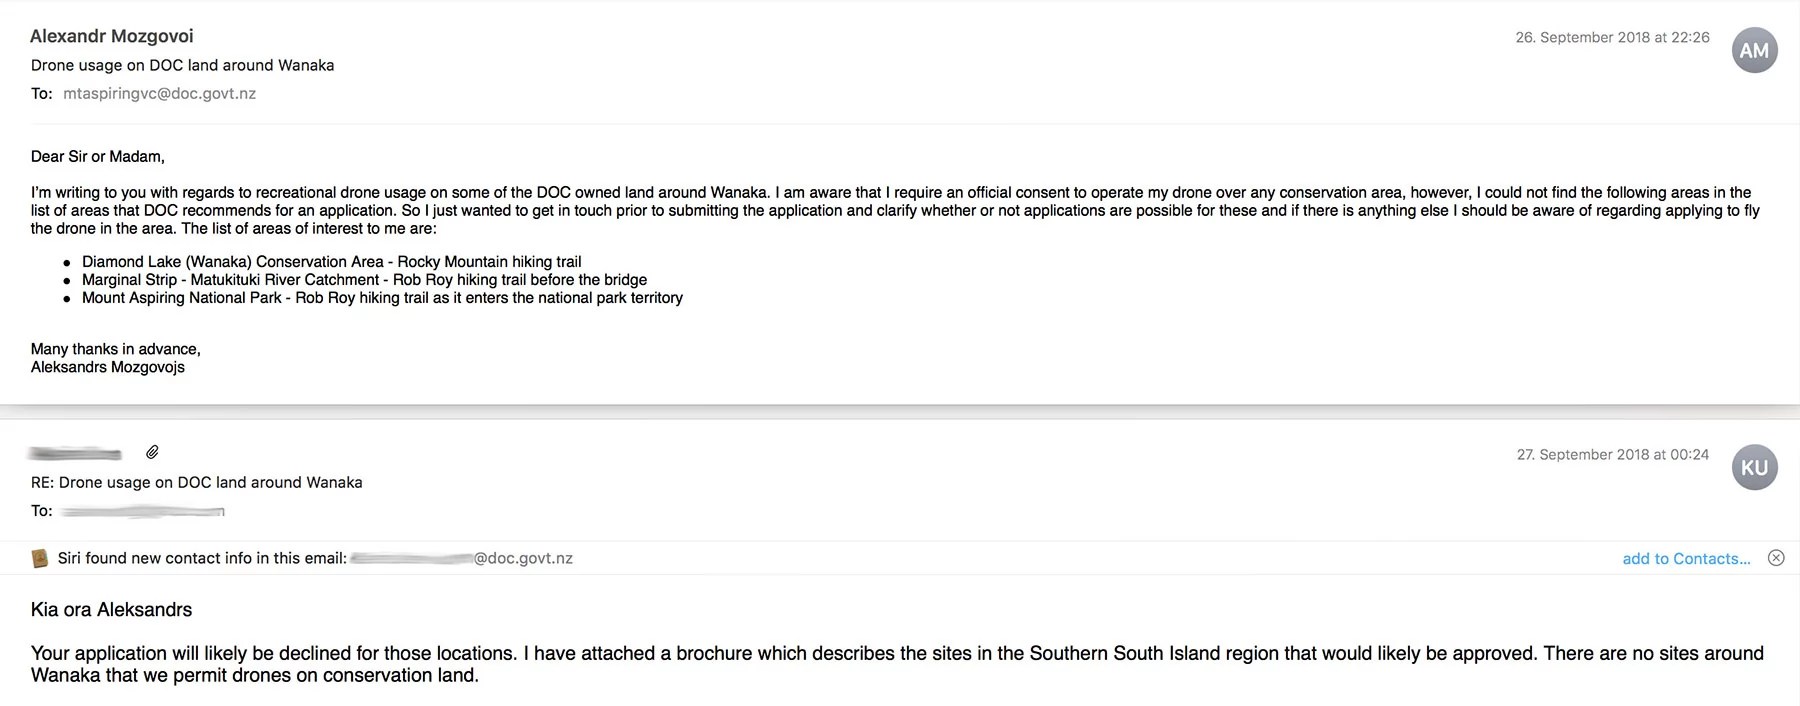Select the "RE: Drone usage" reply subject line
This screenshot has height=706, width=1800.
pyautogui.click(x=196, y=482)
